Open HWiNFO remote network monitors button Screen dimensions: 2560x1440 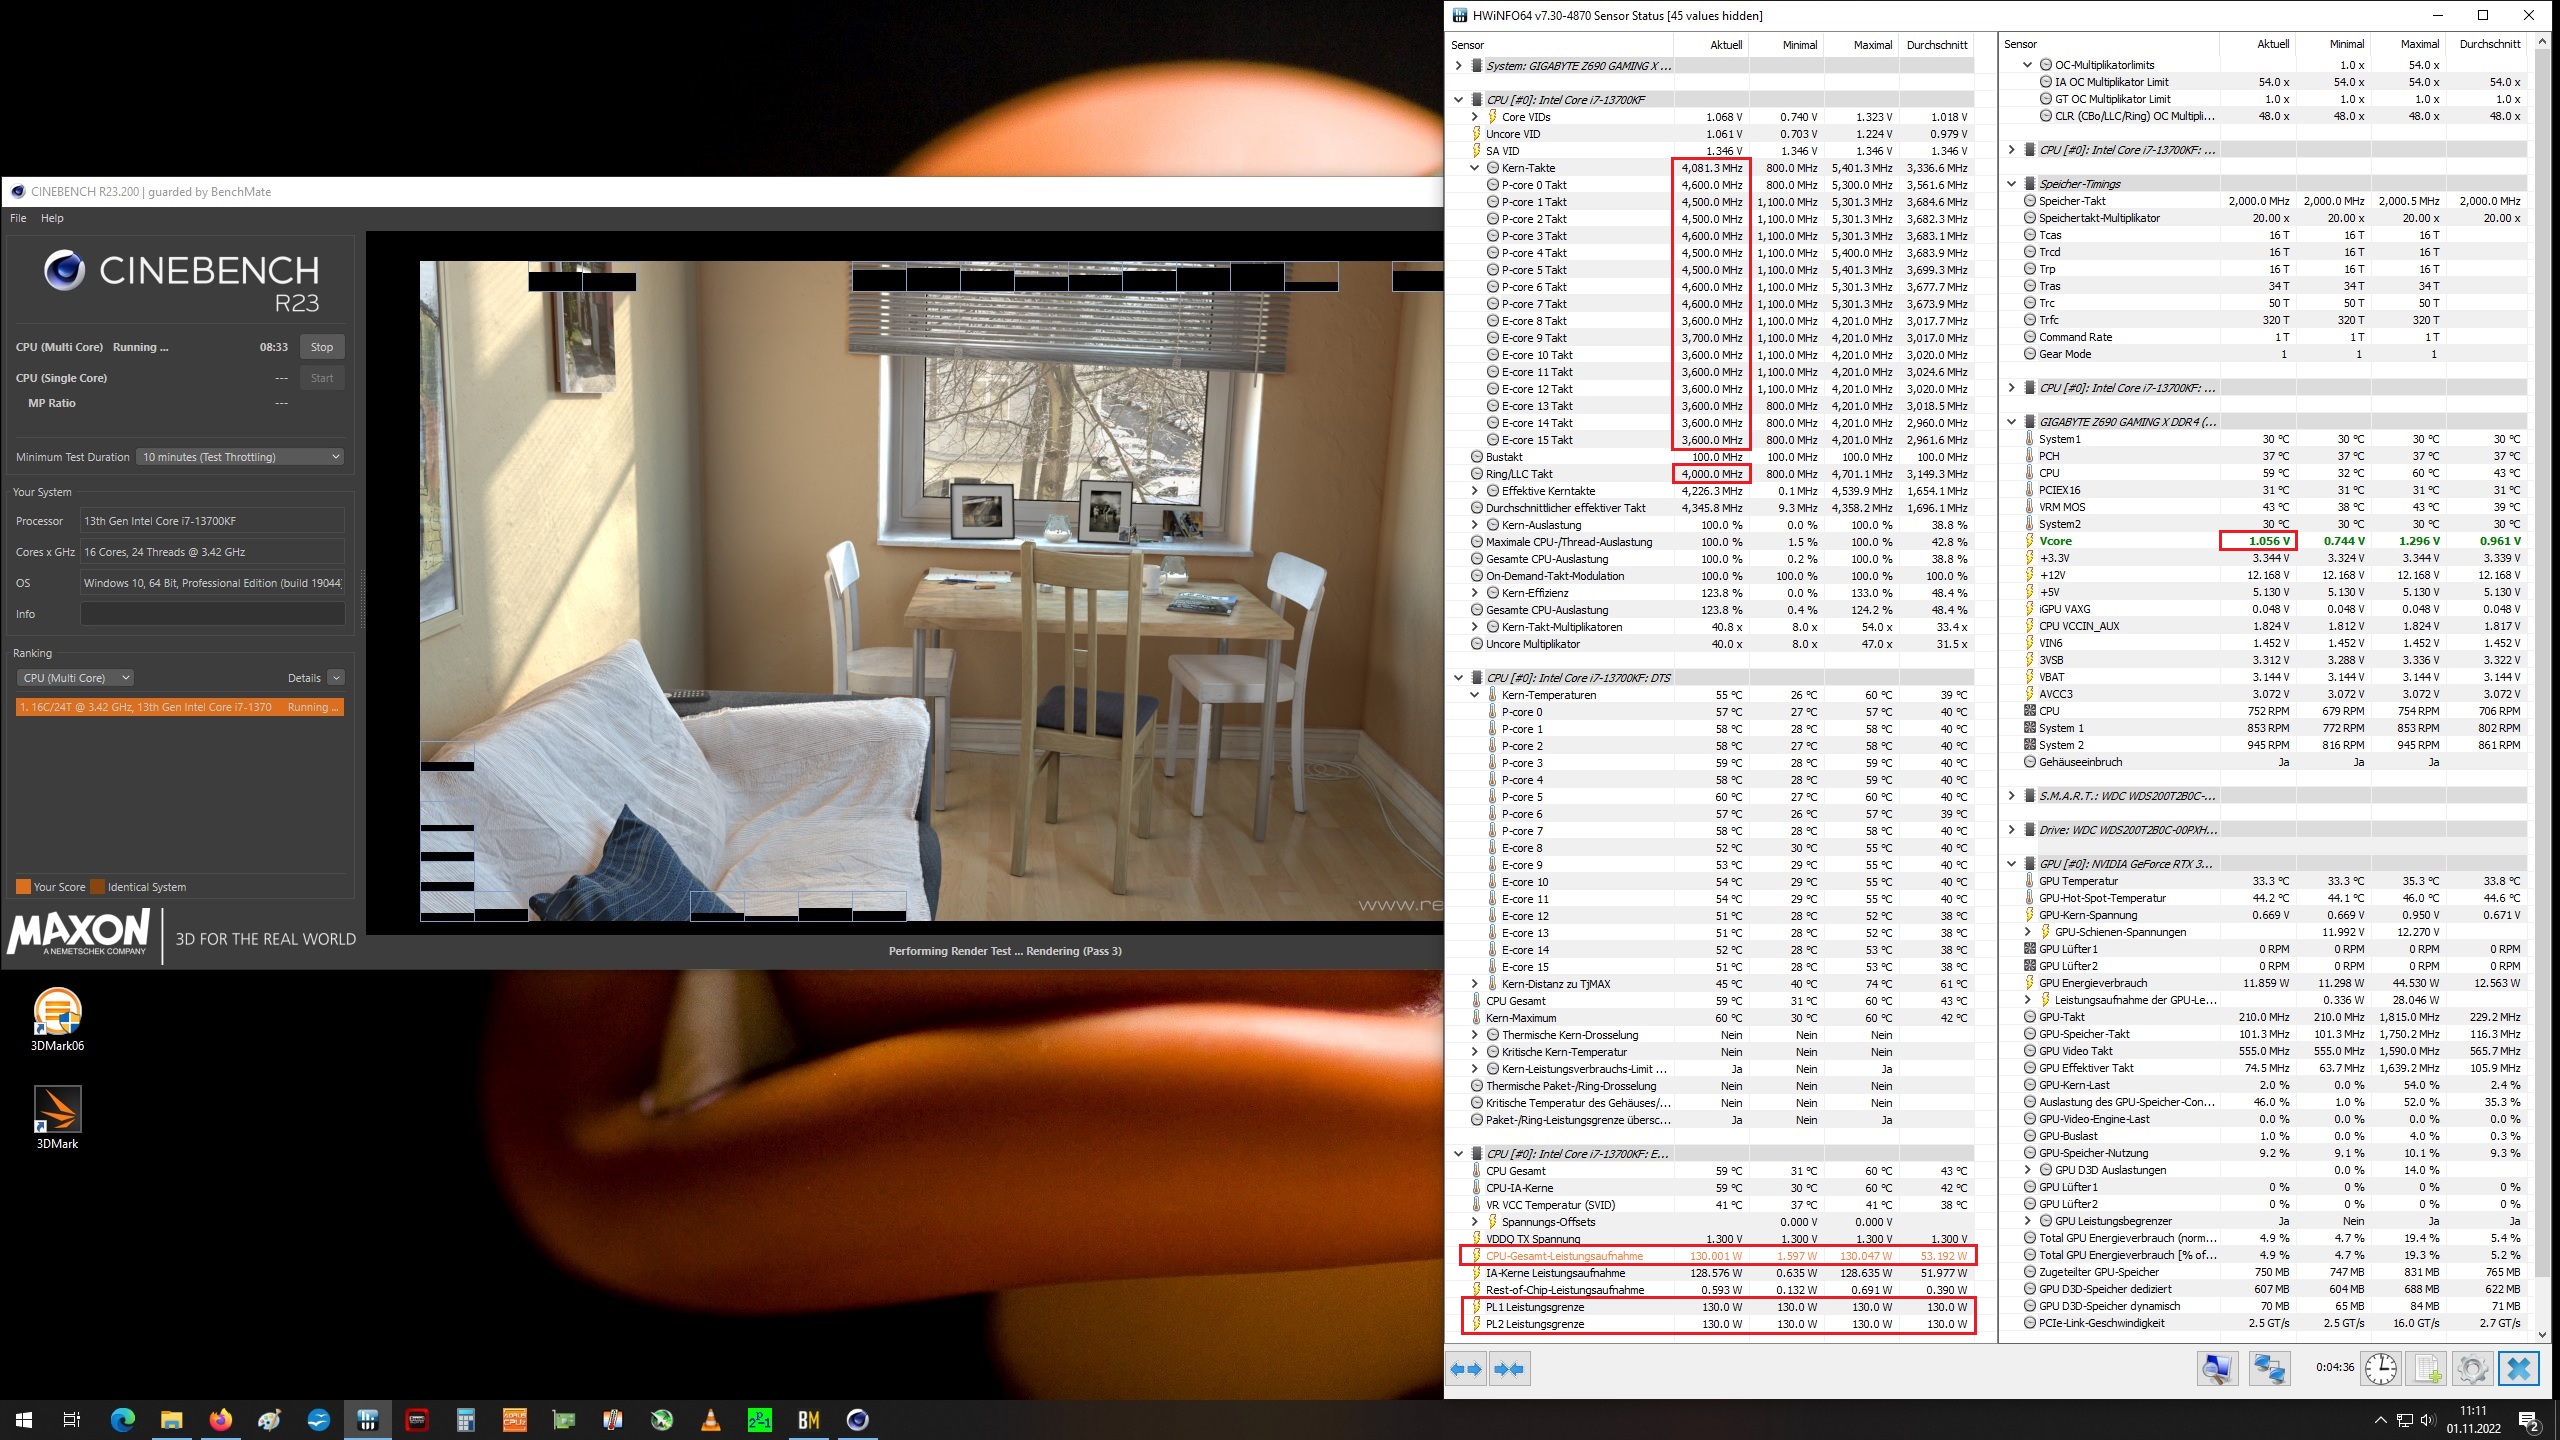click(x=2269, y=1369)
